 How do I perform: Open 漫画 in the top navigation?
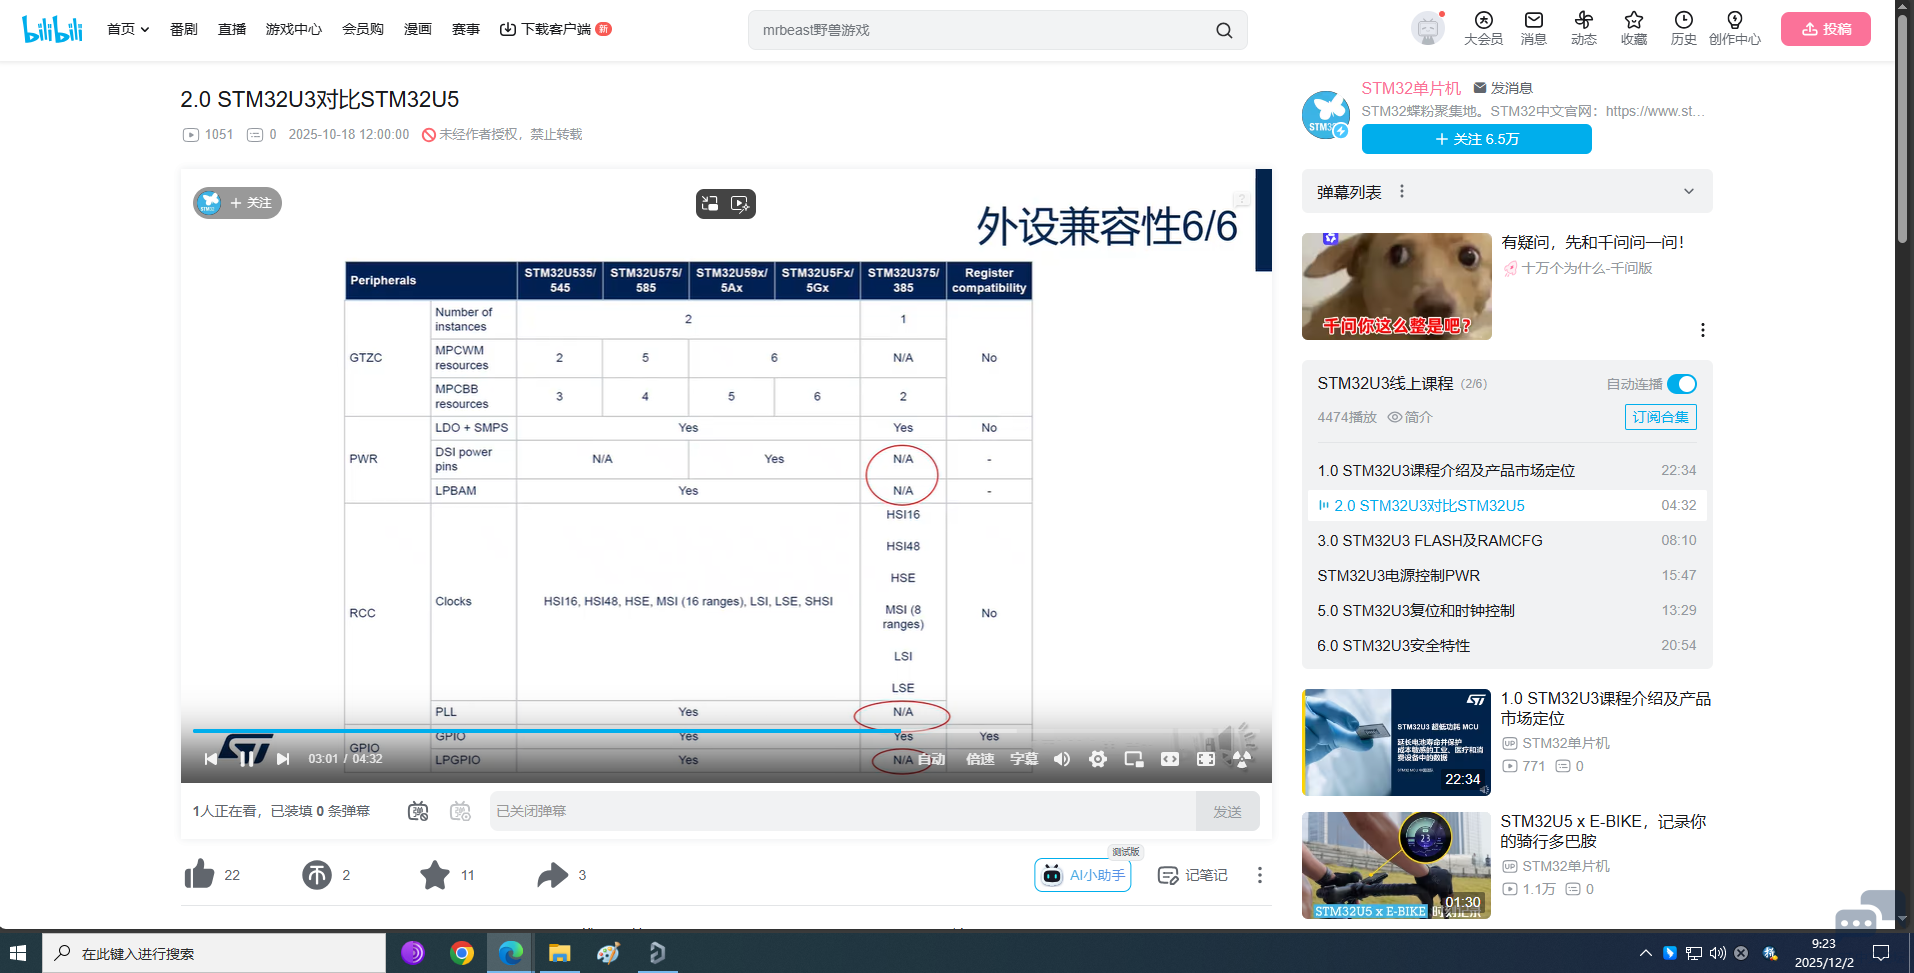click(418, 29)
